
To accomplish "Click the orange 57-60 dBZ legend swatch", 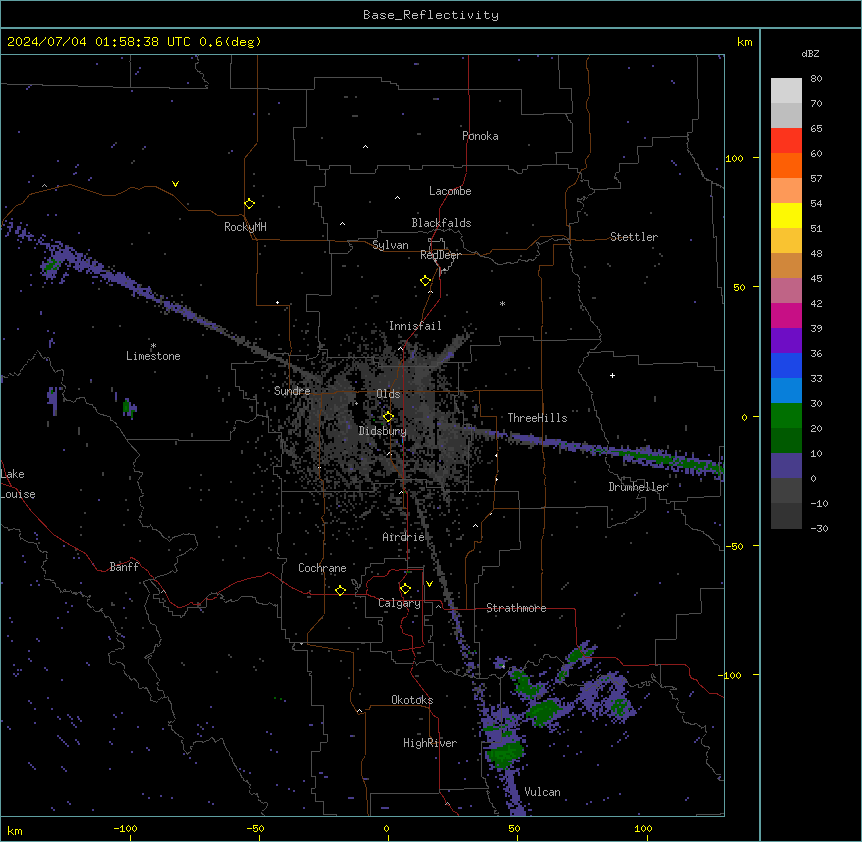I will click(786, 165).
